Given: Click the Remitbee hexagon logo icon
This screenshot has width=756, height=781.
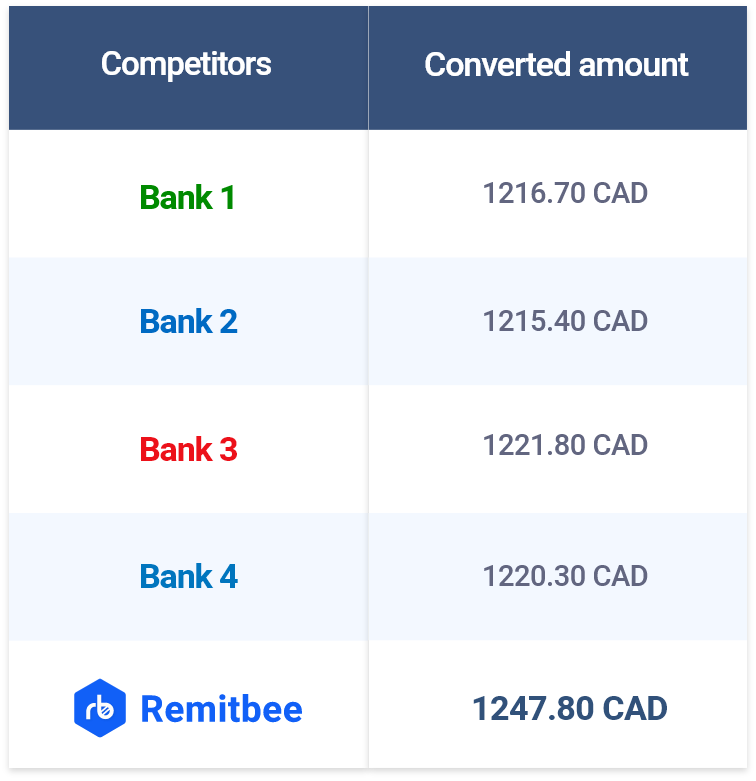Looking at the screenshot, I should pyautogui.click(x=100, y=708).
